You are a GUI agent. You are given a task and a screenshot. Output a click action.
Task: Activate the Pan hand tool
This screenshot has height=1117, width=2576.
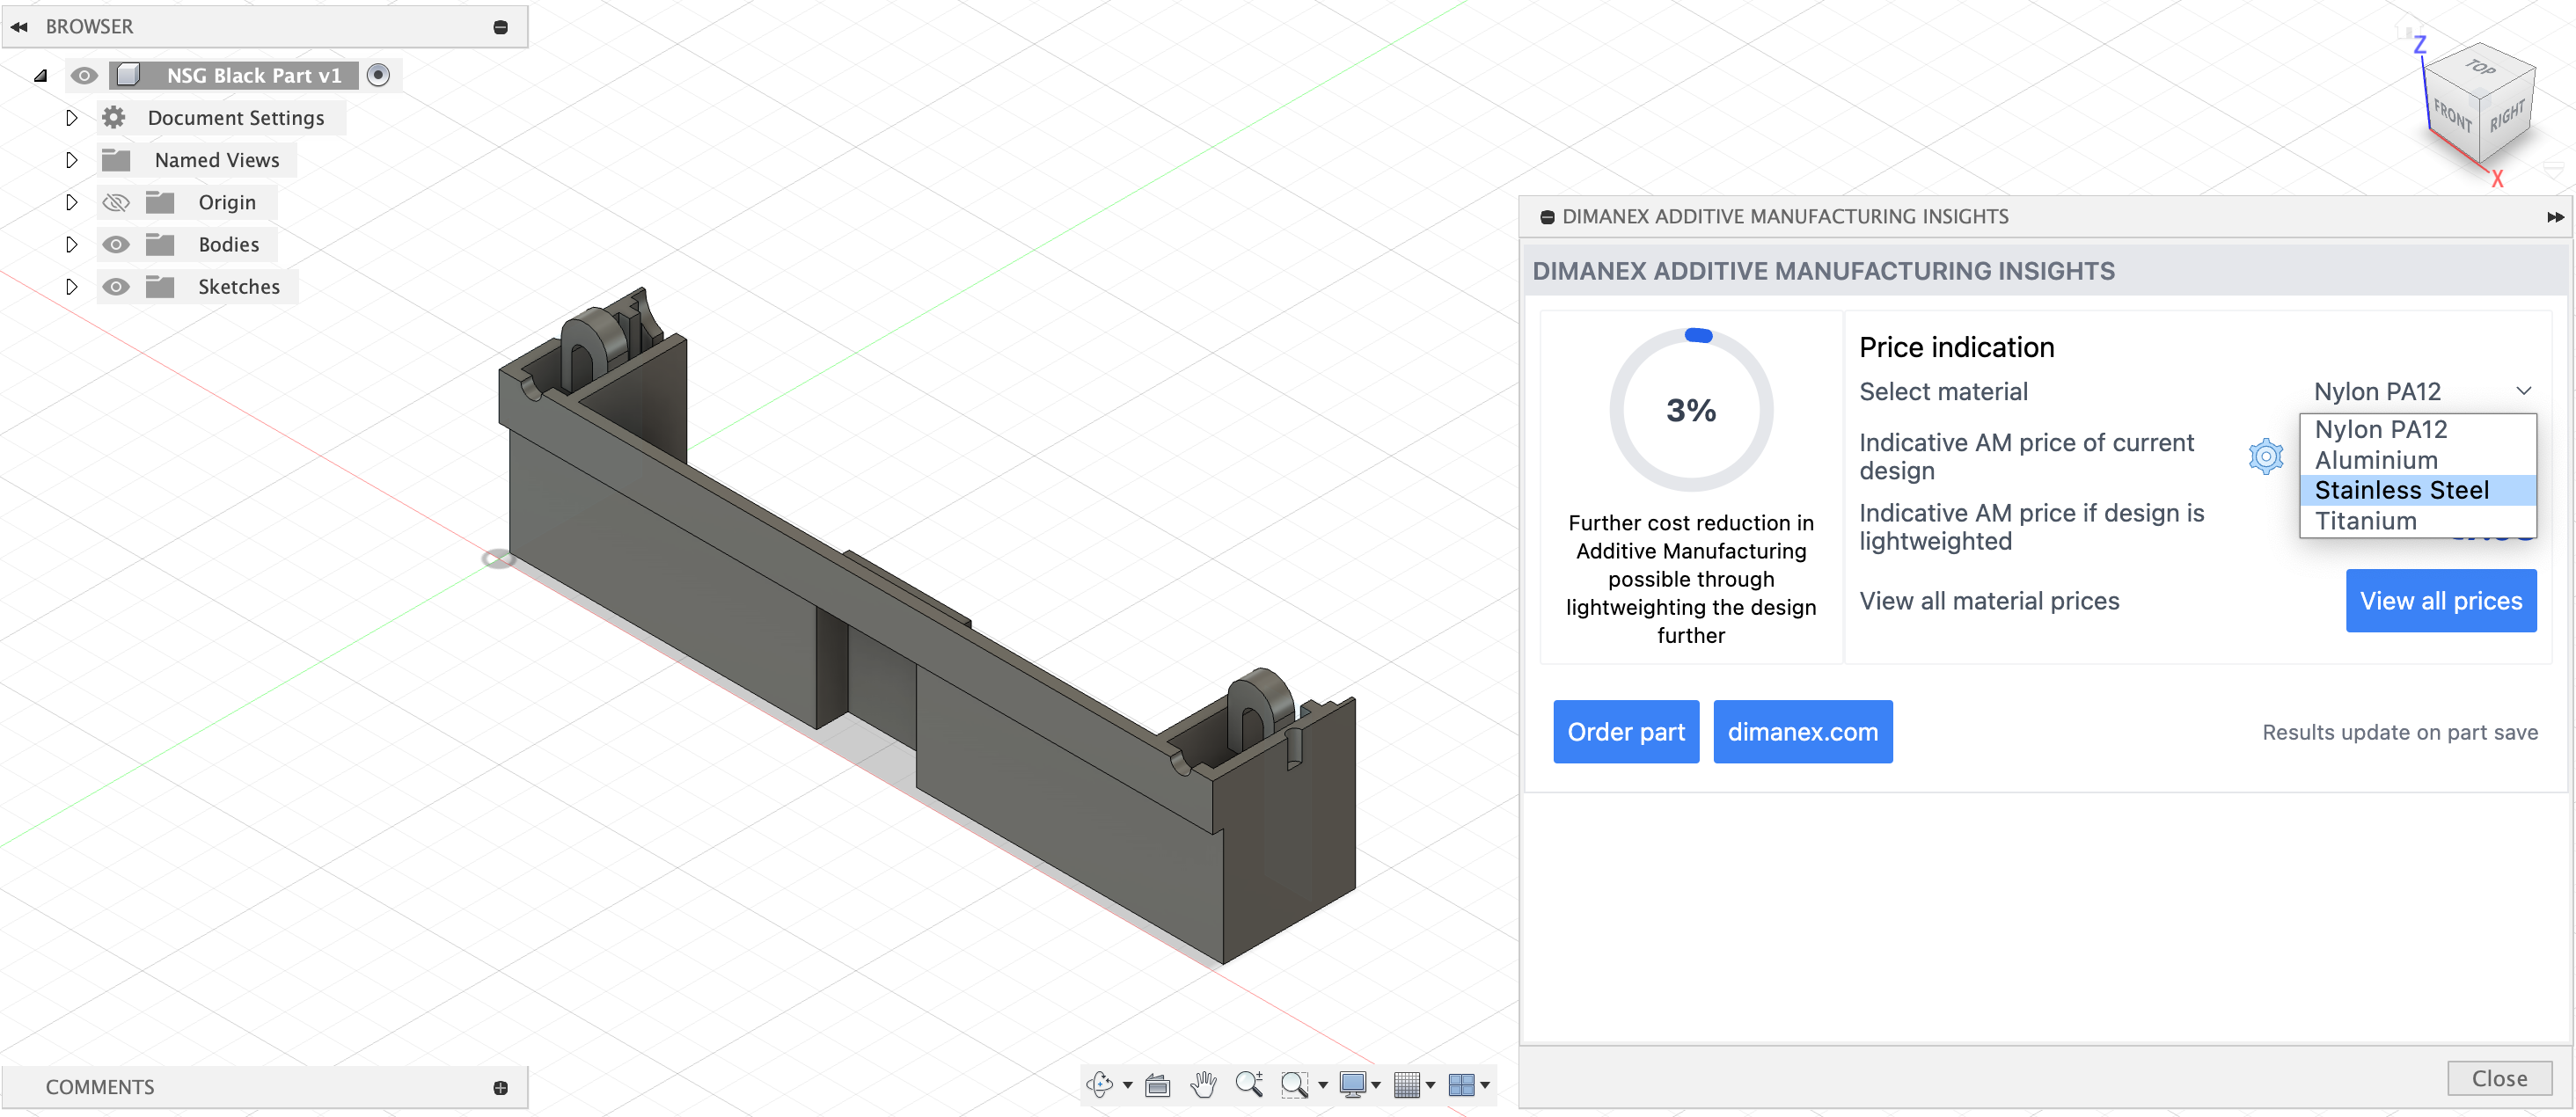[1203, 1084]
